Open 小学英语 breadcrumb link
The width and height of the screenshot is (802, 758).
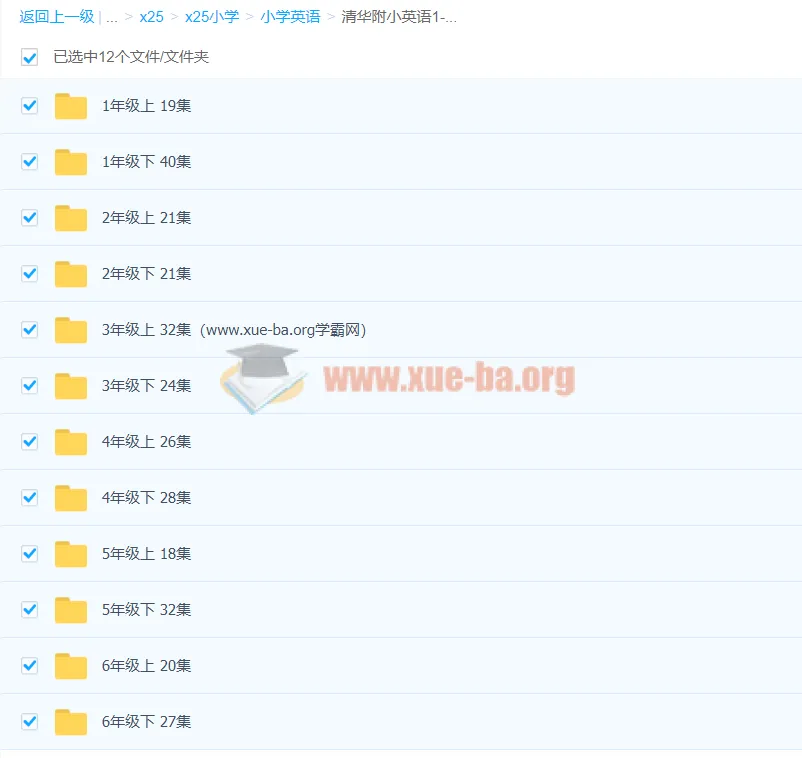pyautogui.click(x=290, y=17)
